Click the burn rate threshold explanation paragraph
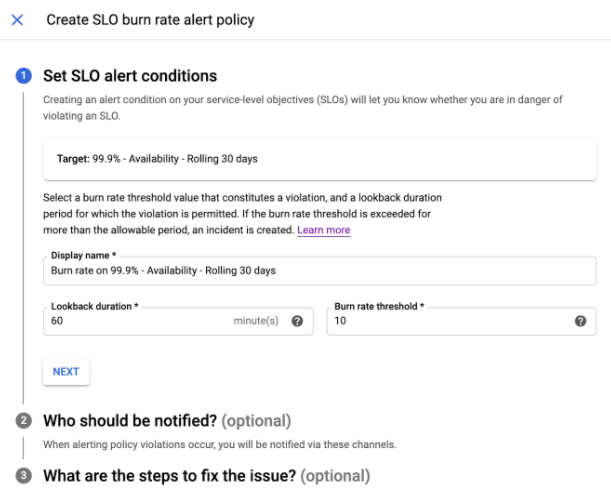 click(246, 214)
